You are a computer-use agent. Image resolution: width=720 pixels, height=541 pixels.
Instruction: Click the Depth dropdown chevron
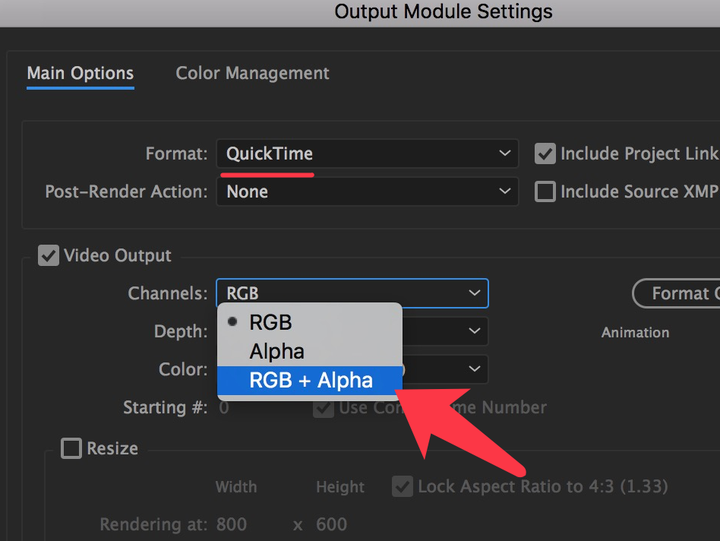474,331
